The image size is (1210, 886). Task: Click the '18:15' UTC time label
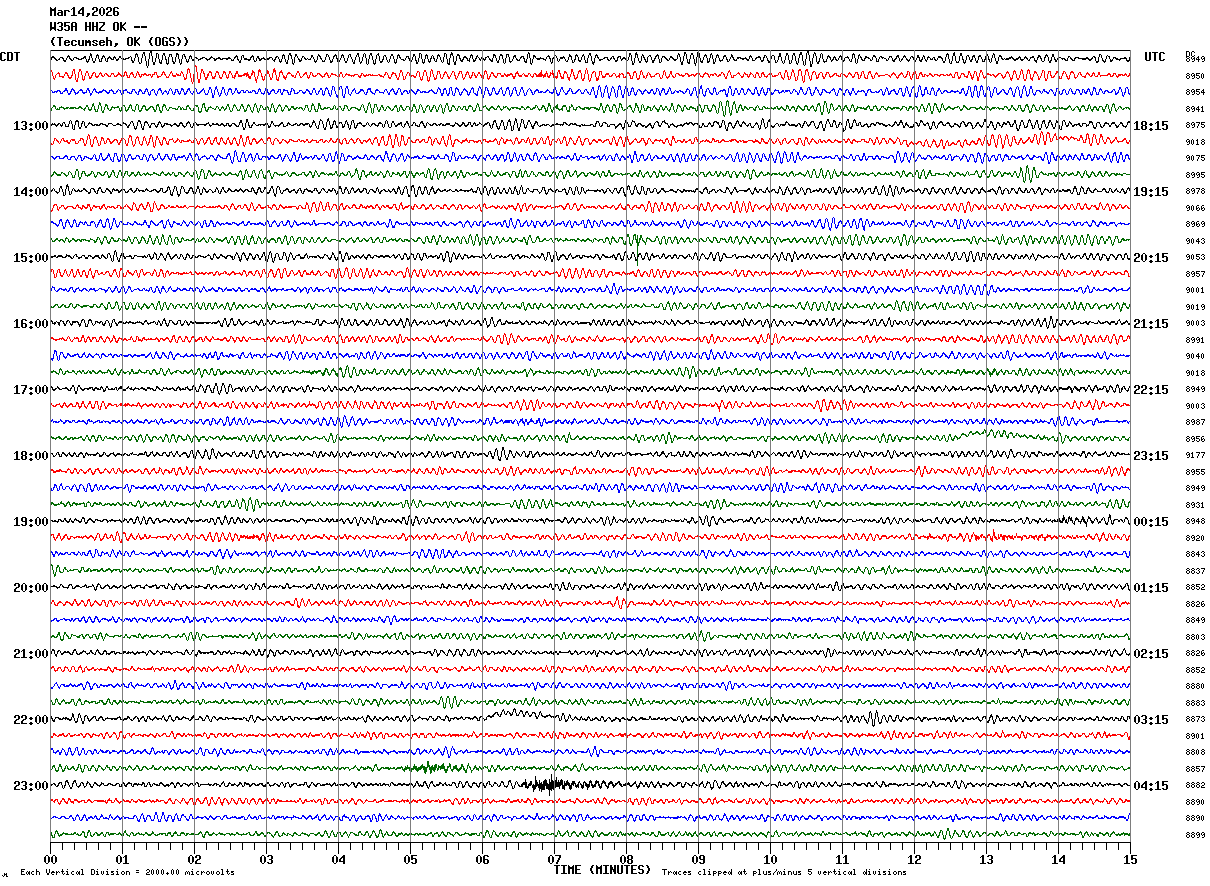click(x=1150, y=126)
